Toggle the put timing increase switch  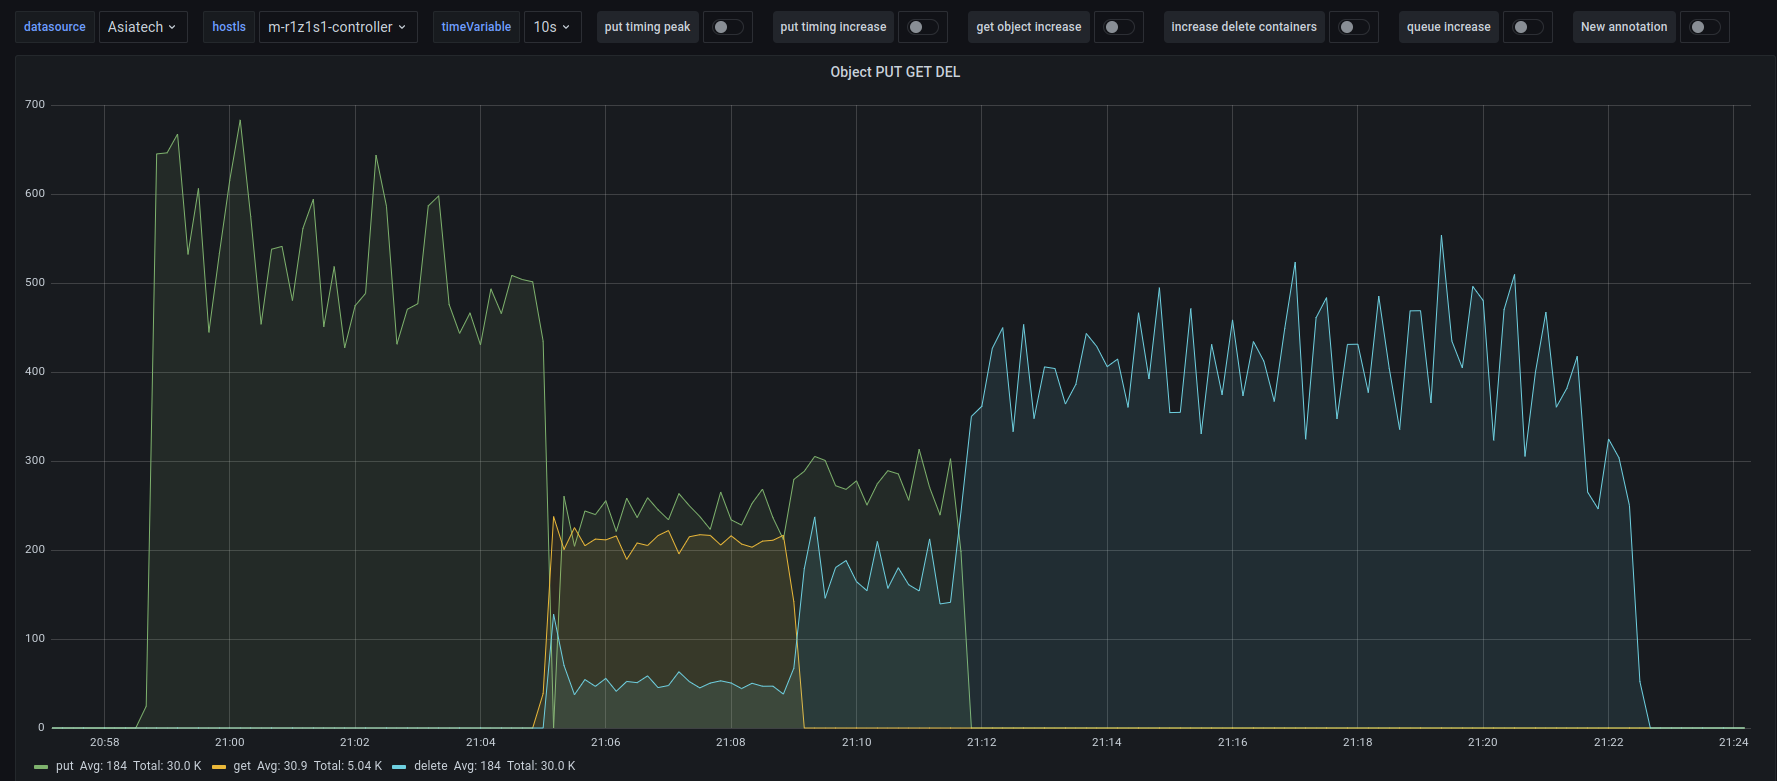tap(922, 27)
